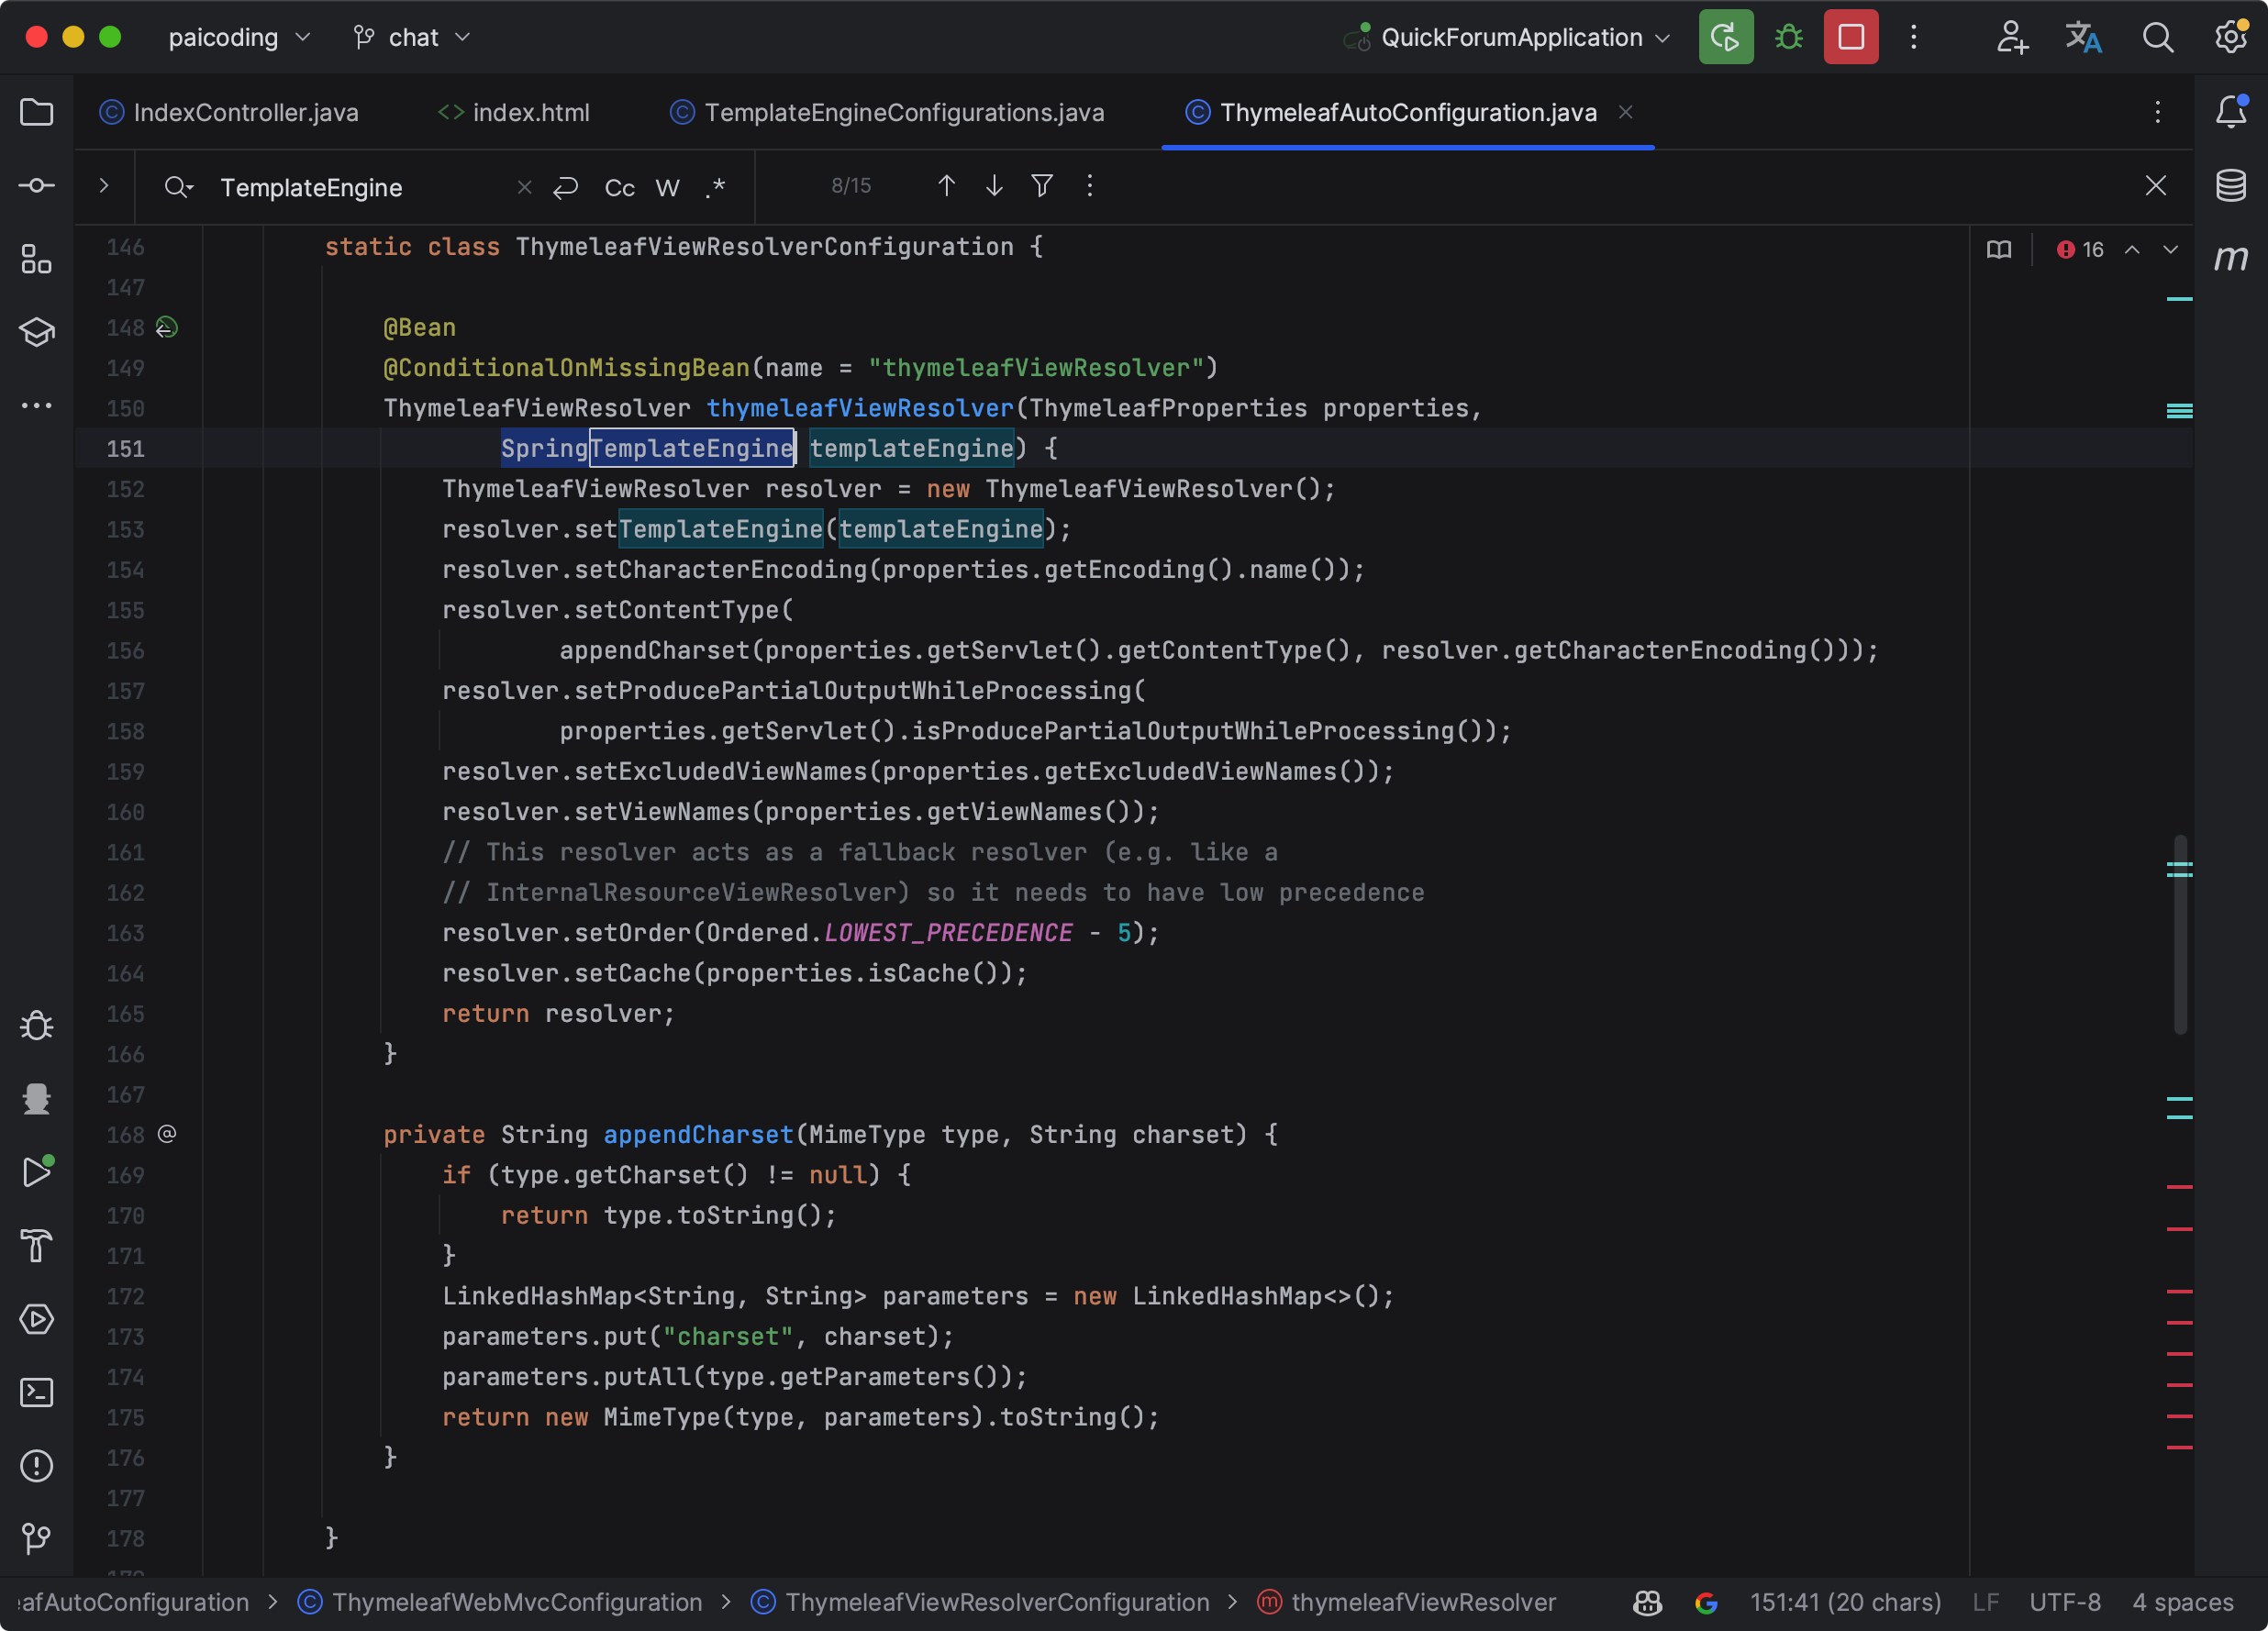Open QuickForumApplication run configuration dropdown
2268x1631 pixels.
pos(1511,38)
